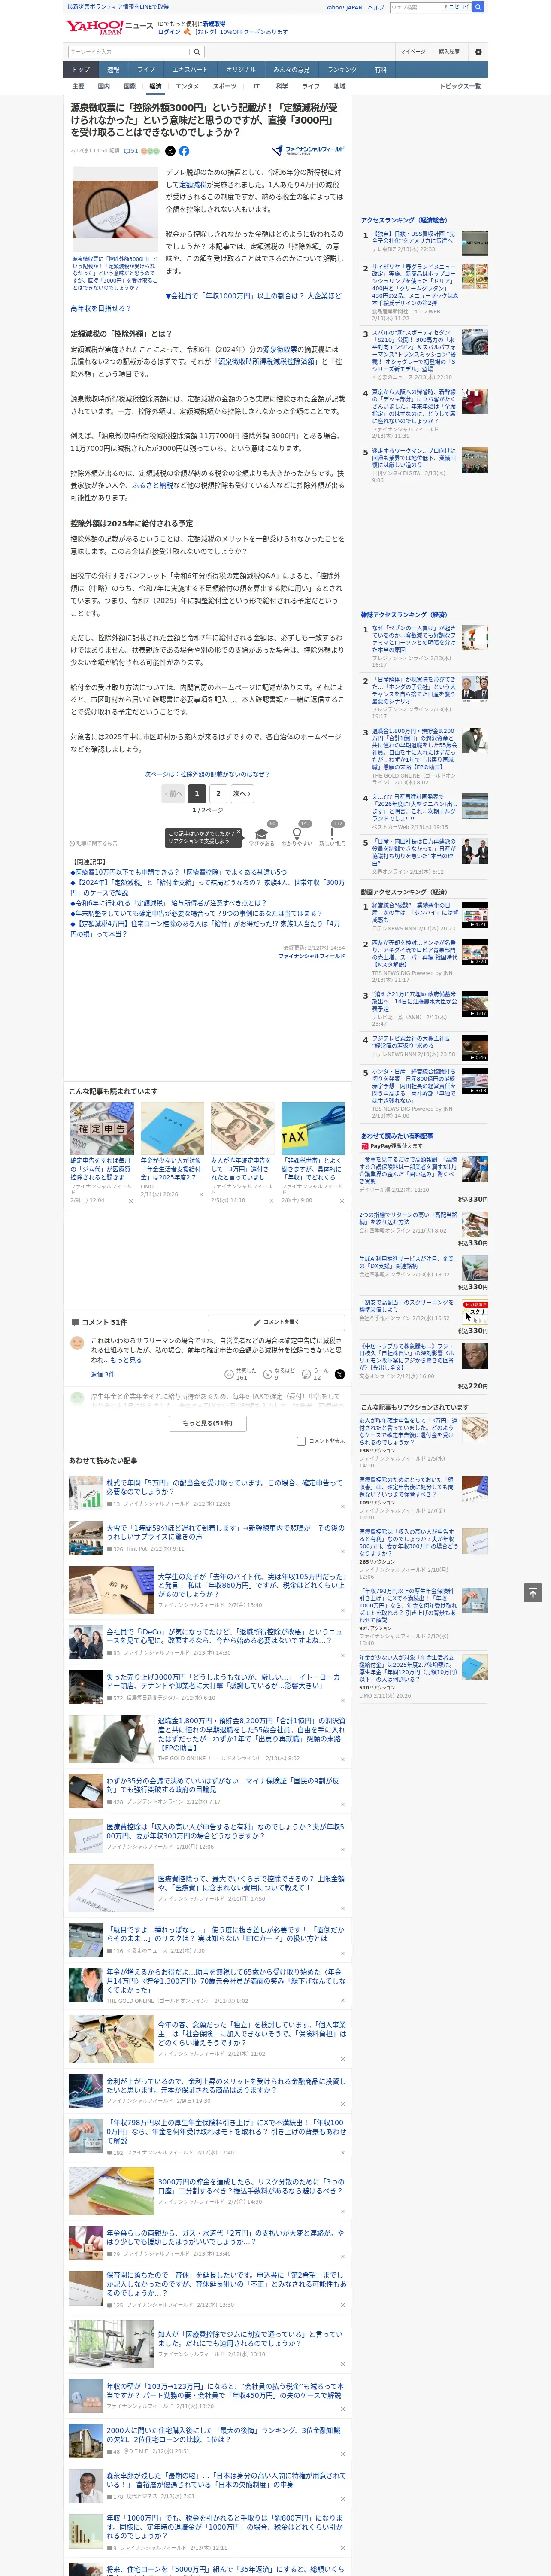
Task: Share article on X icon below headline
Action: click(170, 151)
